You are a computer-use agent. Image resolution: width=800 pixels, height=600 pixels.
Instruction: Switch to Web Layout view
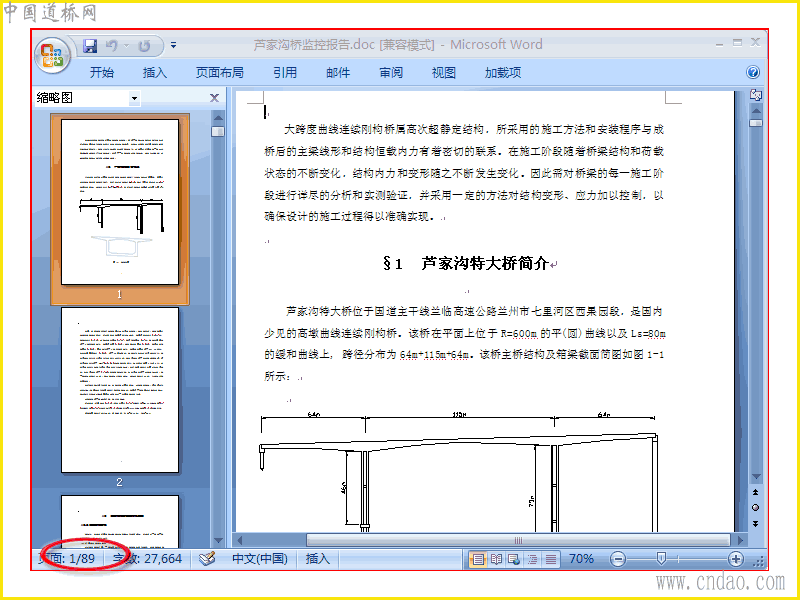click(x=514, y=559)
